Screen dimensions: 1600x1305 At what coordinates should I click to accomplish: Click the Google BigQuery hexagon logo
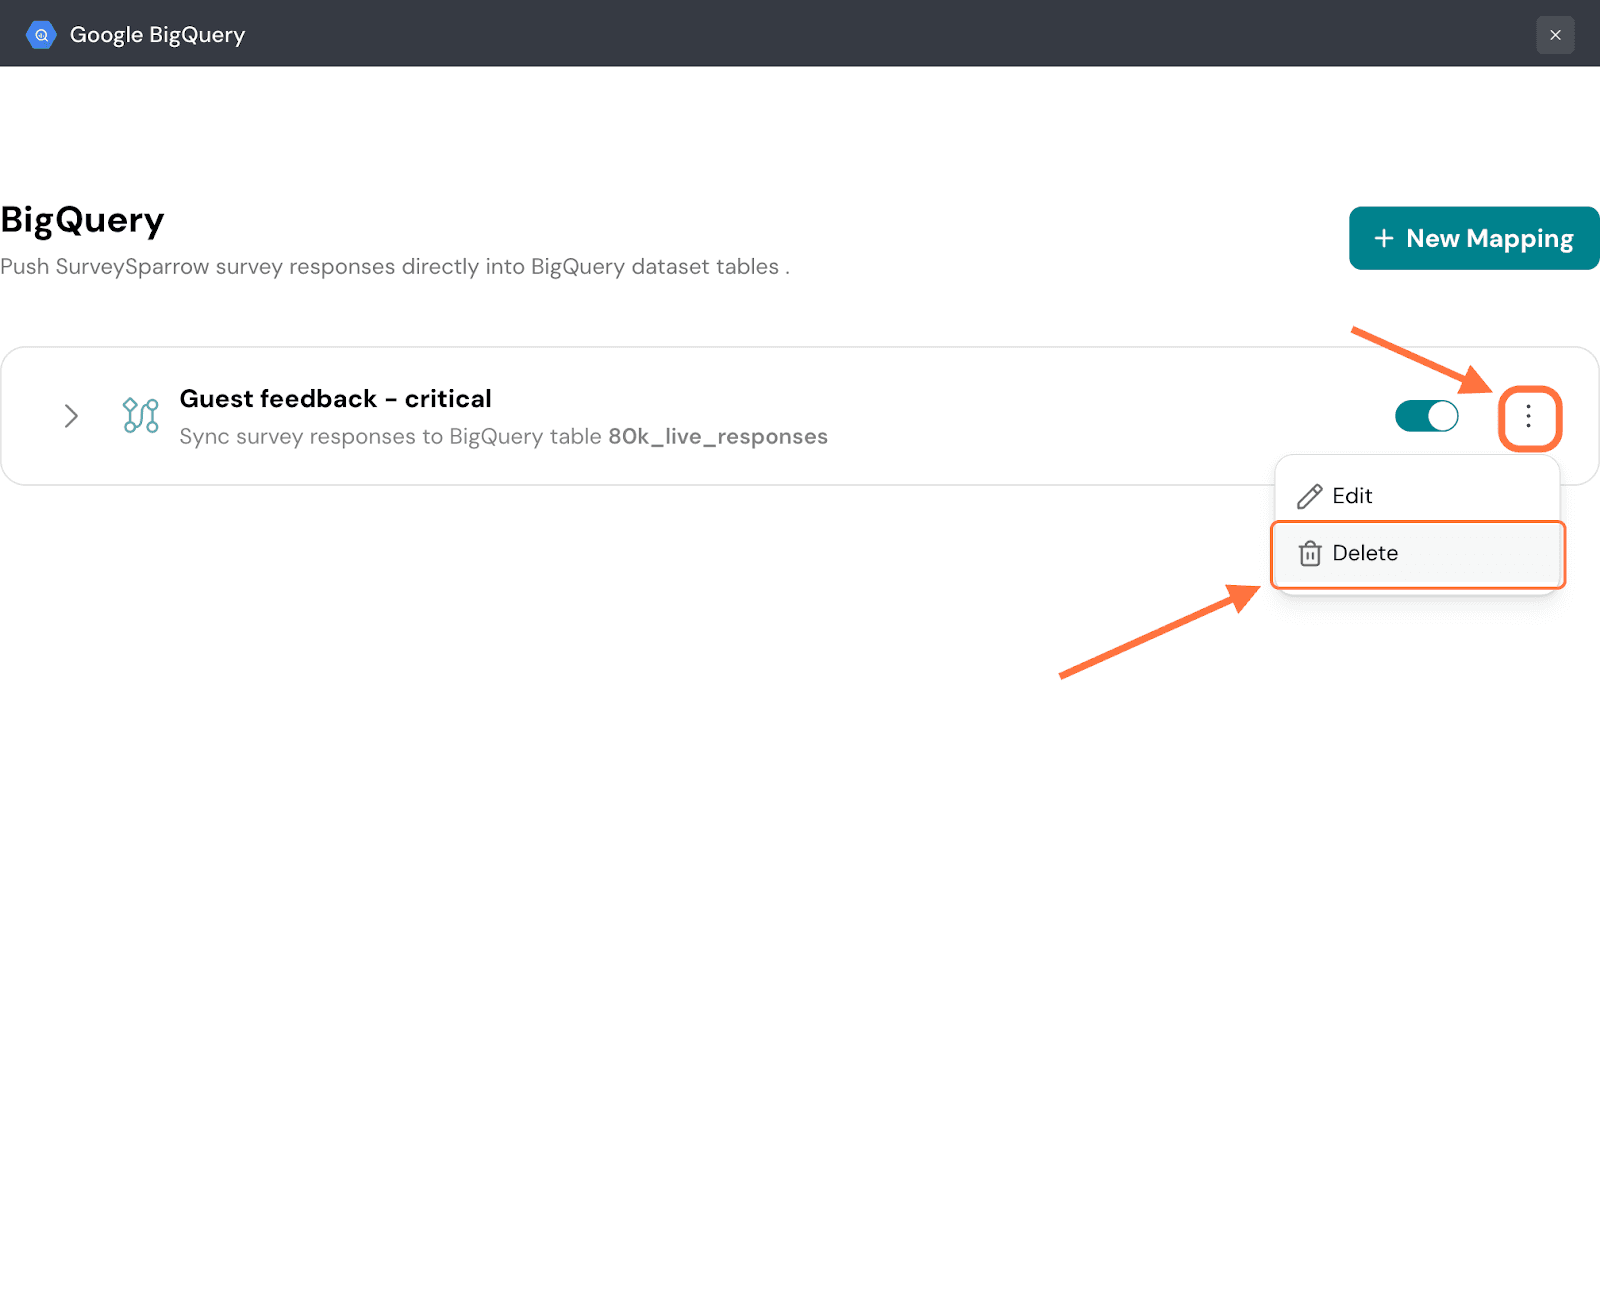point(41,35)
